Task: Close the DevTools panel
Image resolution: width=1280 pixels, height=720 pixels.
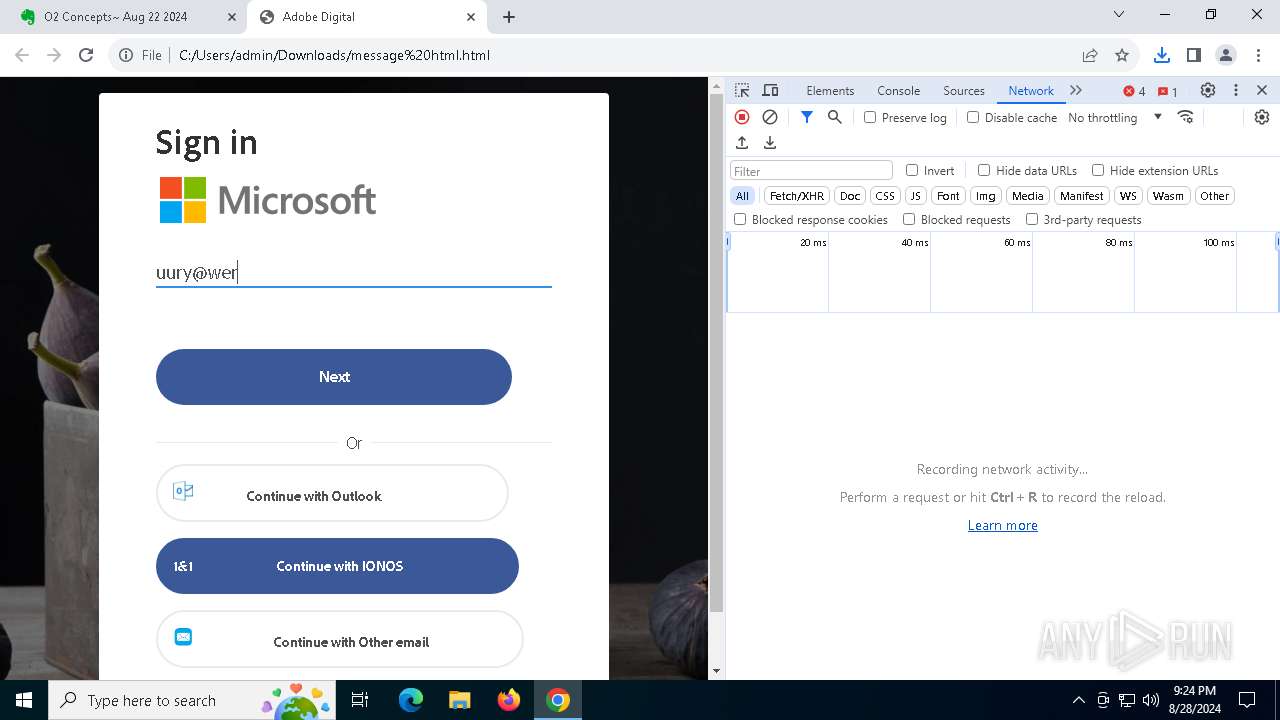Action: point(1262,90)
